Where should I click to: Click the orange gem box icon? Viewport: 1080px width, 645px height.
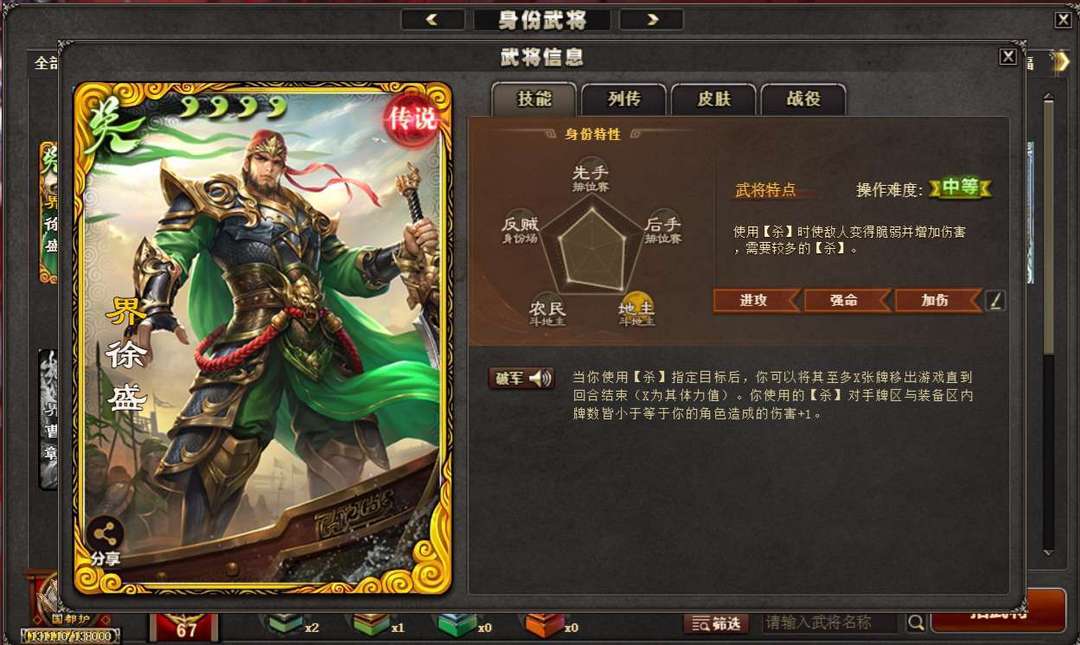pos(543,624)
